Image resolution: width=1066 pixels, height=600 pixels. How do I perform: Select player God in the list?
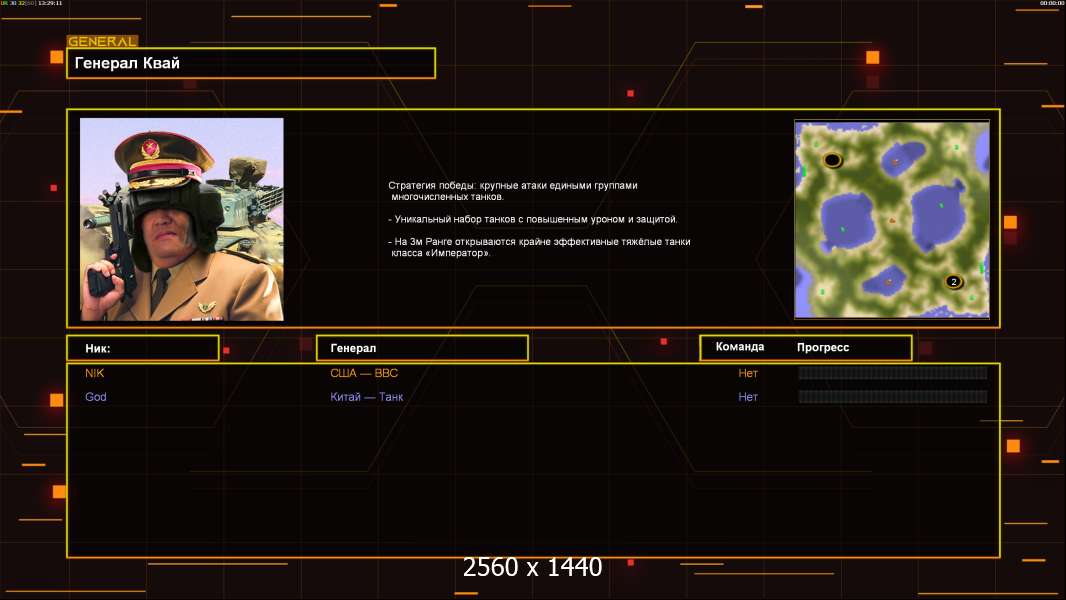pos(96,397)
